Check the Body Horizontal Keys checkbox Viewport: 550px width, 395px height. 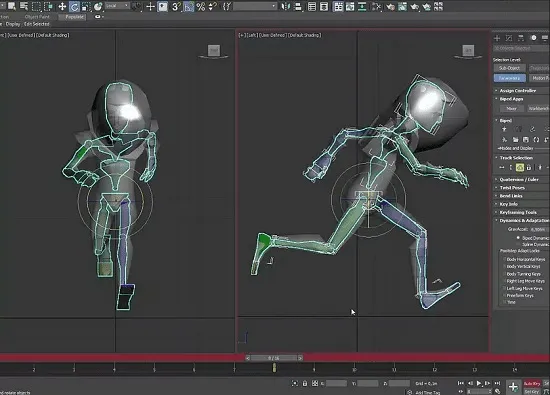tap(505, 259)
